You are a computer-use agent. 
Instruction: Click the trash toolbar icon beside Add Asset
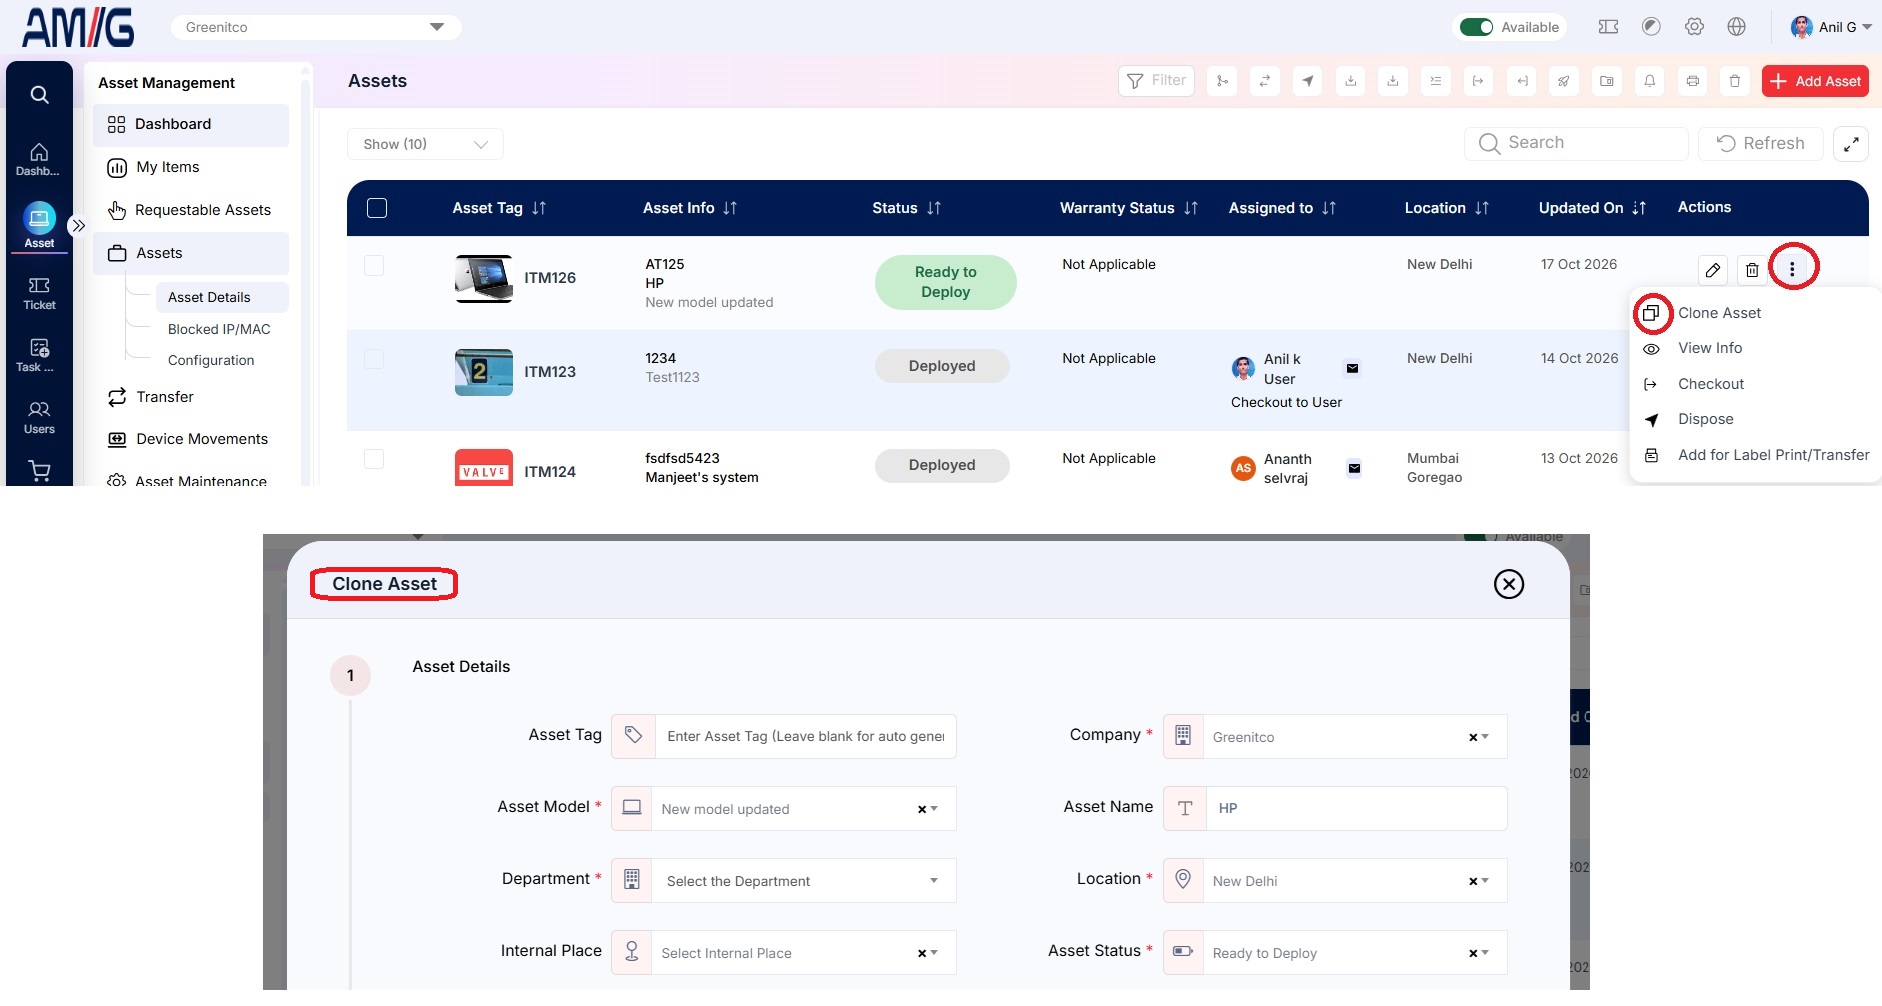(x=1735, y=81)
